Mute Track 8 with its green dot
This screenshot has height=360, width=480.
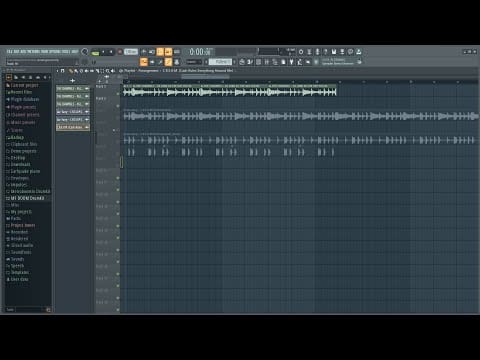(x=118, y=178)
